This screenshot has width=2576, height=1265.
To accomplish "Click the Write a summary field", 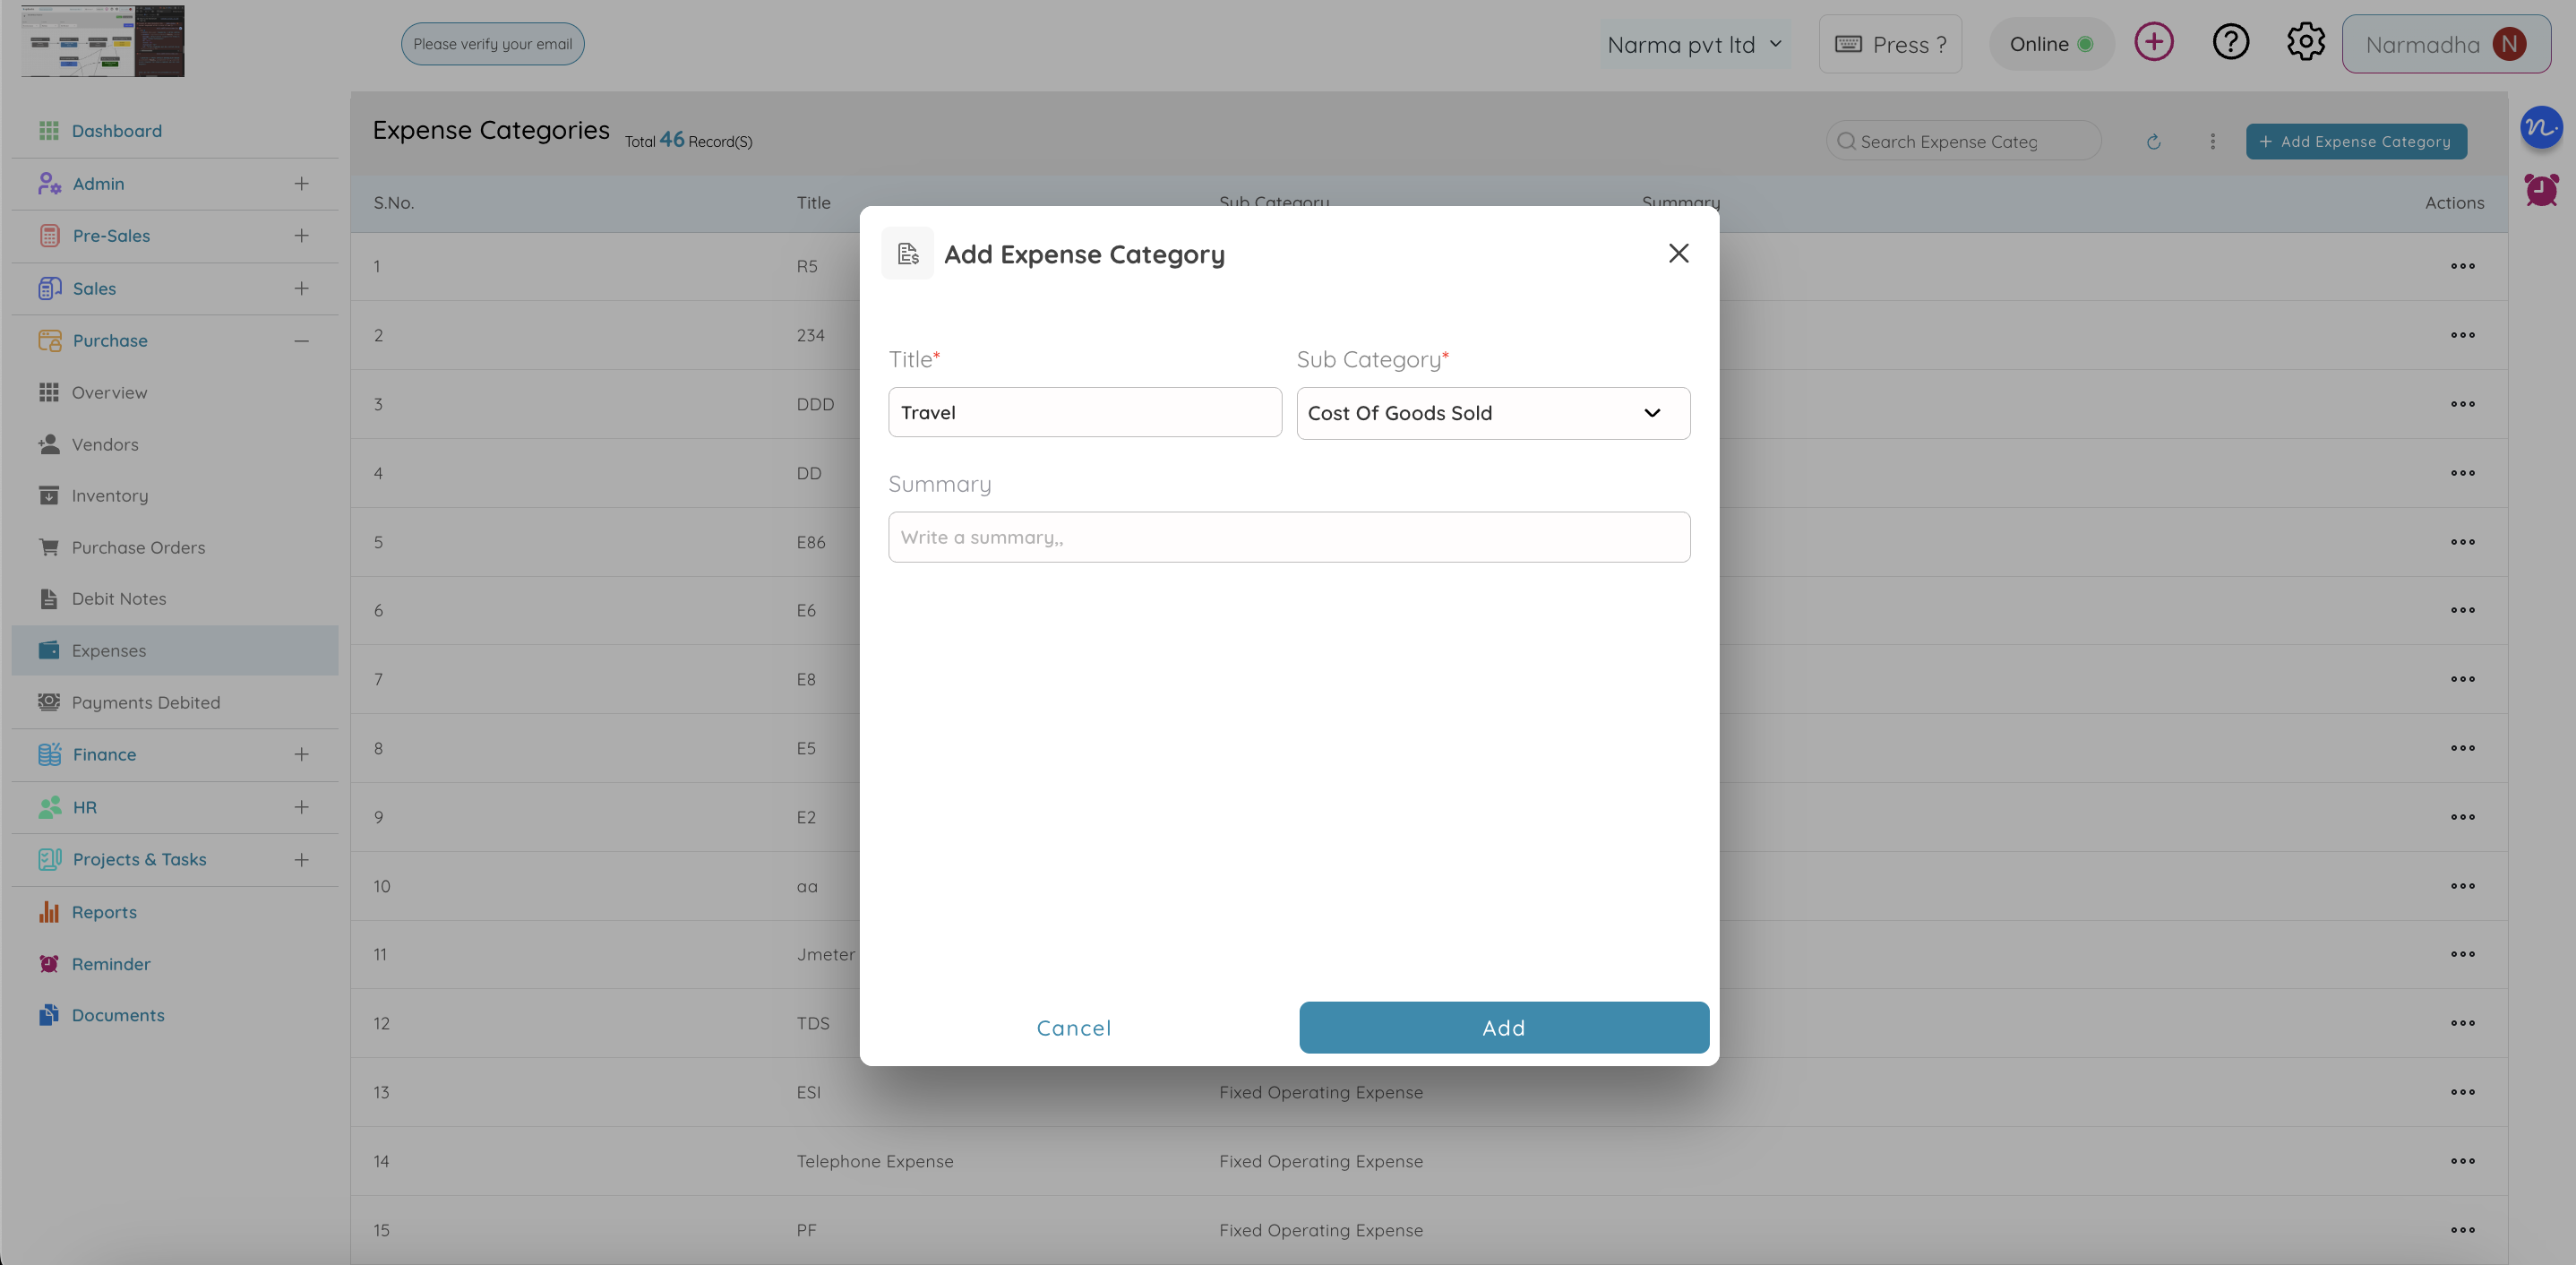I will pos(1289,537).
